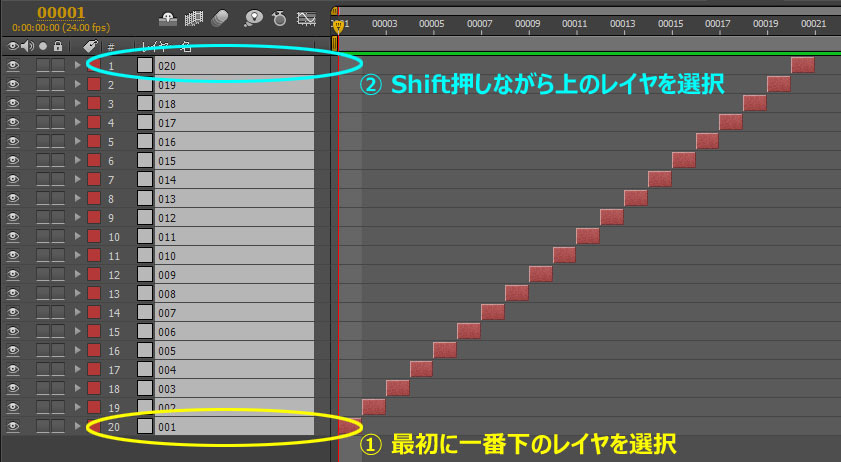
Task: Select the top layer named 020
Action: tap(230, 66)
